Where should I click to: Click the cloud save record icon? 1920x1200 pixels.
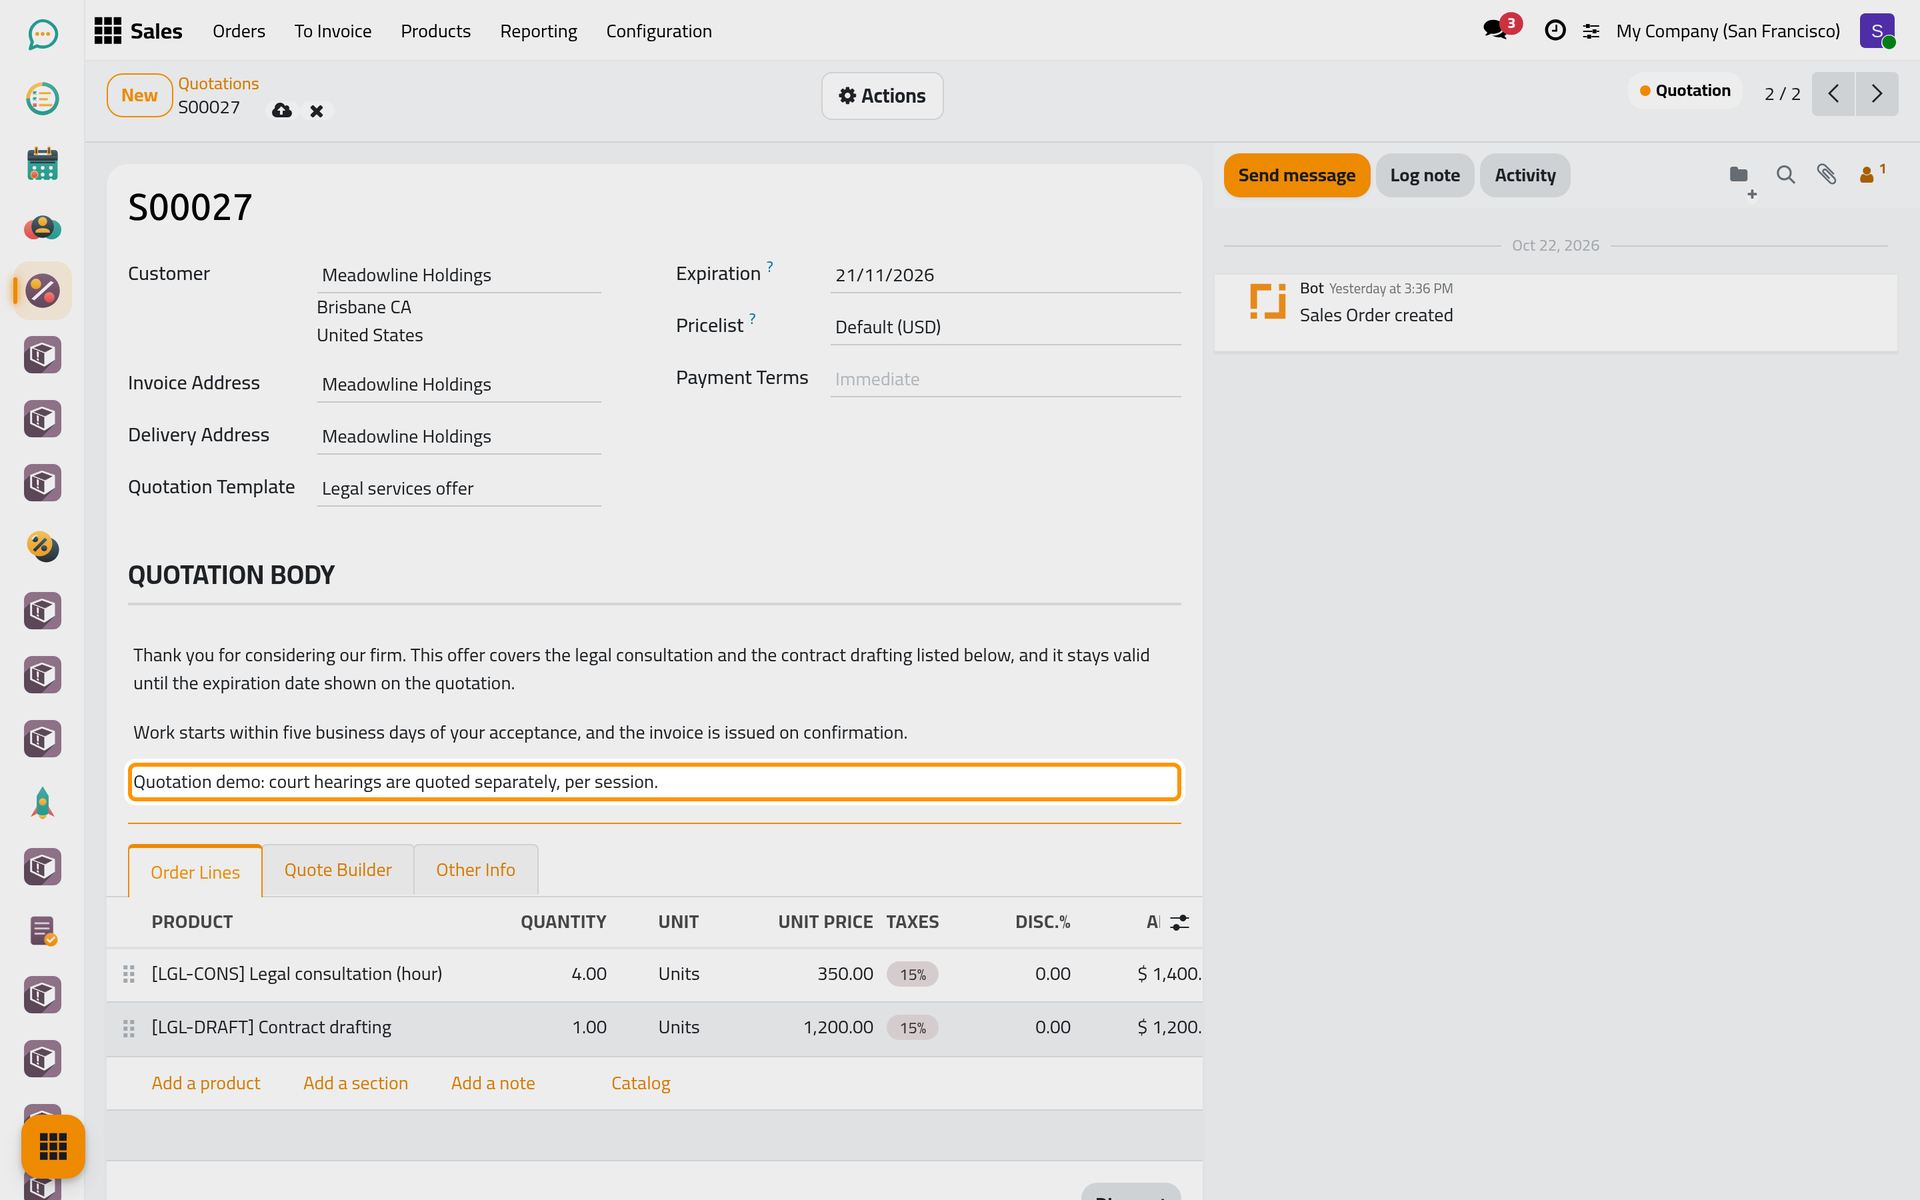coord(282,111)
